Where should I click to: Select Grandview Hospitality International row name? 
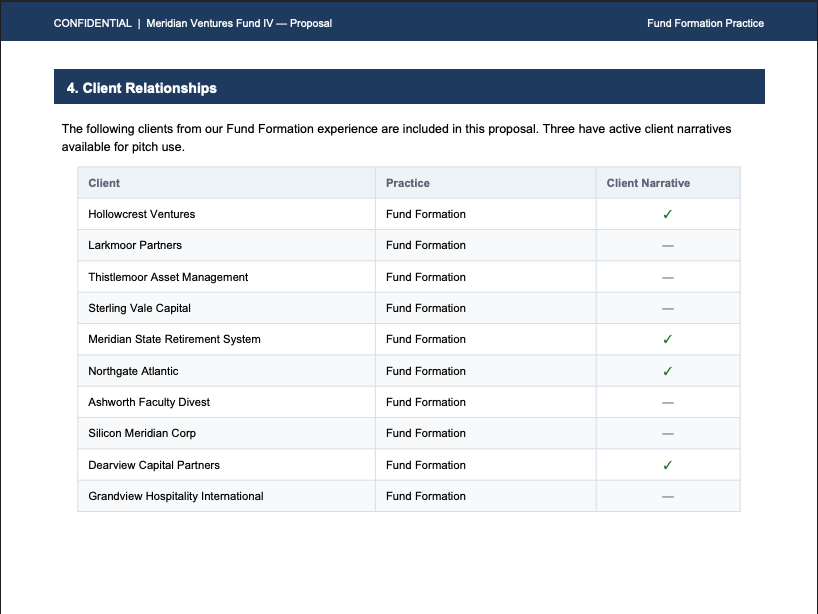(176, 496)
